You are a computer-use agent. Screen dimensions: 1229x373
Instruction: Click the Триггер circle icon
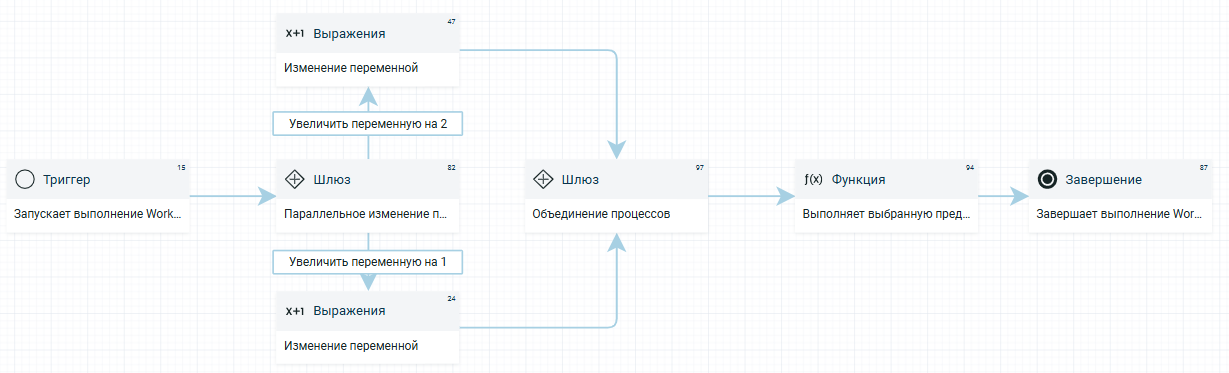coord(25,180)
